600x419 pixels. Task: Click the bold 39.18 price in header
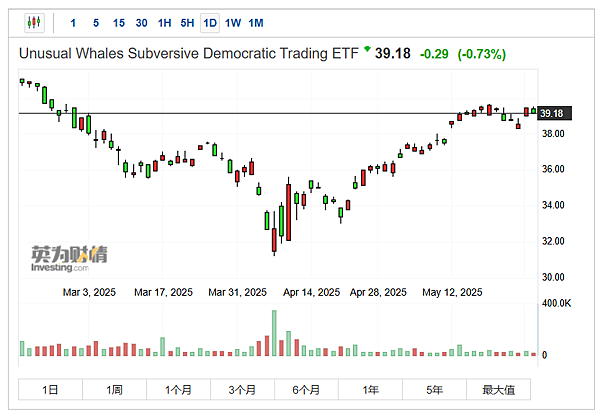click(x=393, y=54)
